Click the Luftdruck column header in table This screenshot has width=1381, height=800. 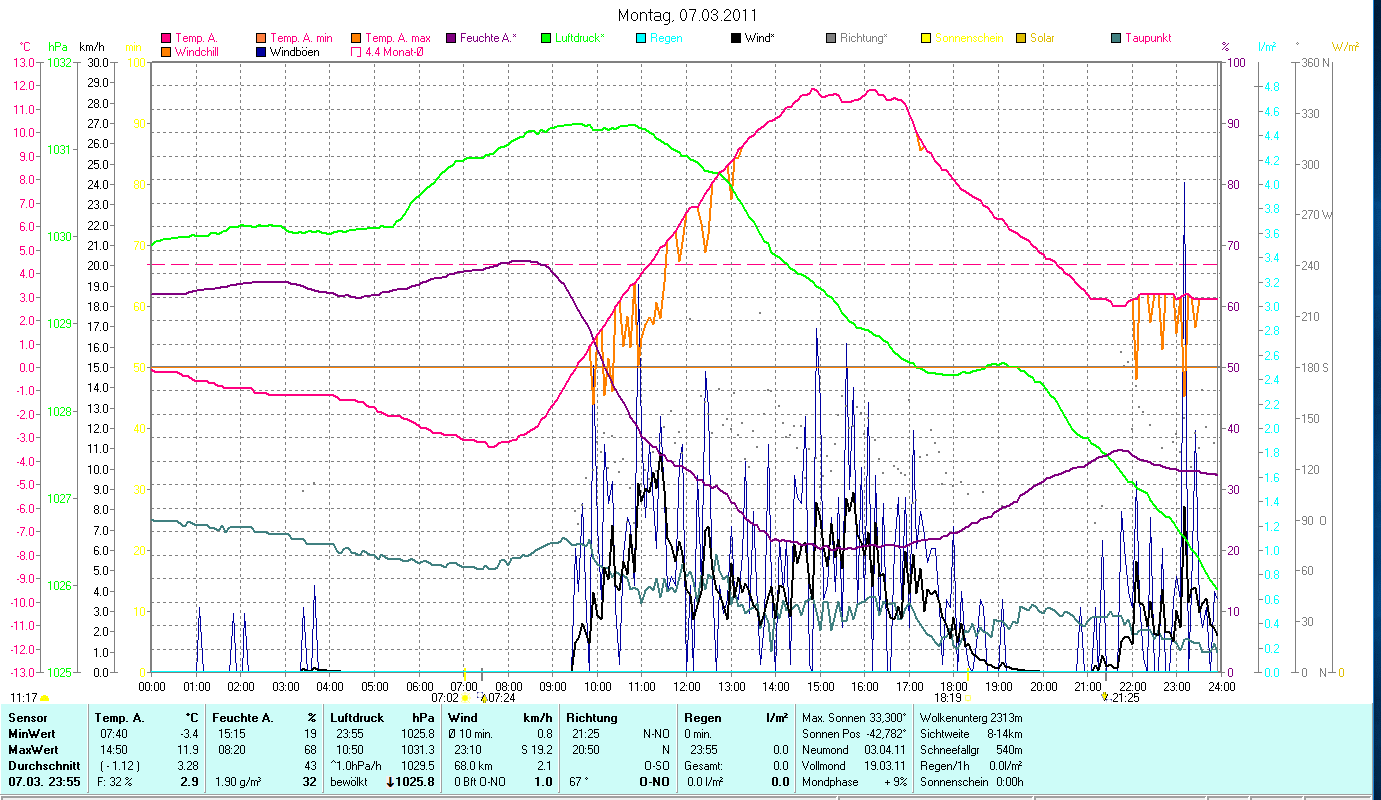coord(356,717)
